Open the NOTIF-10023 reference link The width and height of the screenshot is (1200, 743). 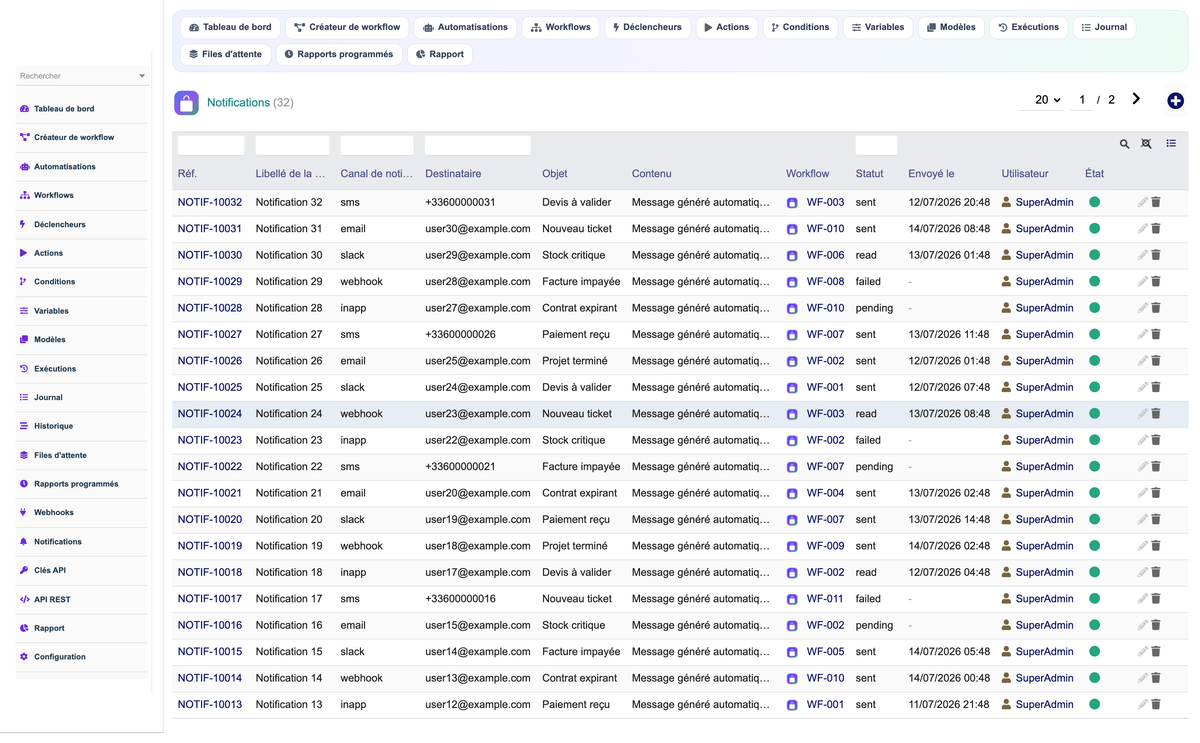click(210, 440)
